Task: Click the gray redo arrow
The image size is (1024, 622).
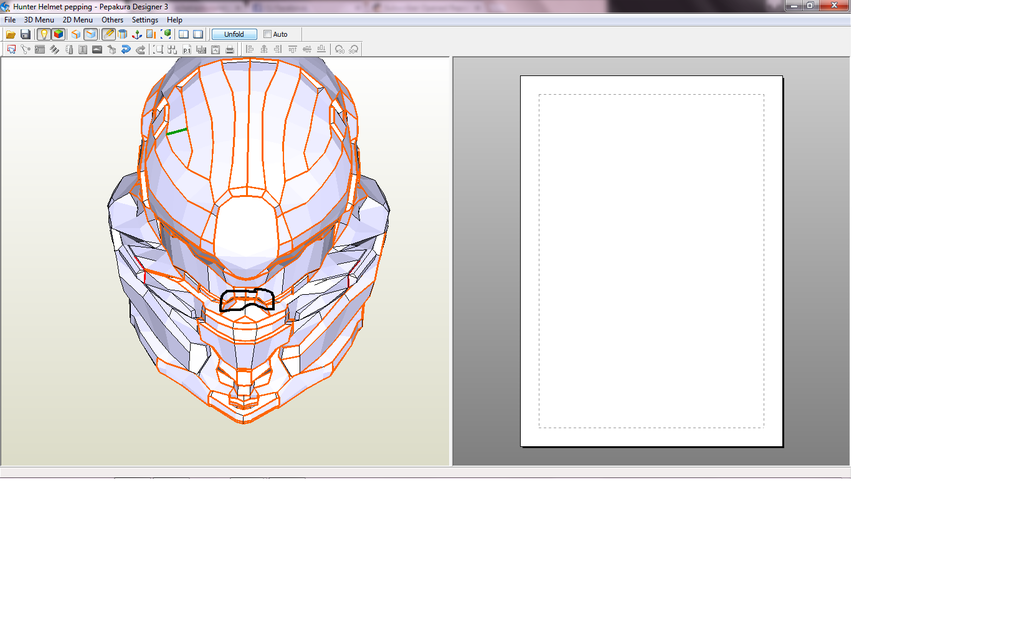Action: click(x=140, y=50)
